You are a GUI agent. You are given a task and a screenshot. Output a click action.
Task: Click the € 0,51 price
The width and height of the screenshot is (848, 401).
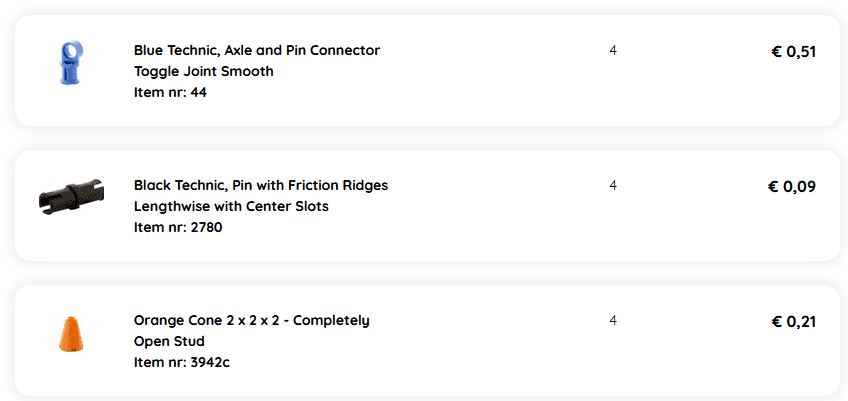[x=794, y=52]
